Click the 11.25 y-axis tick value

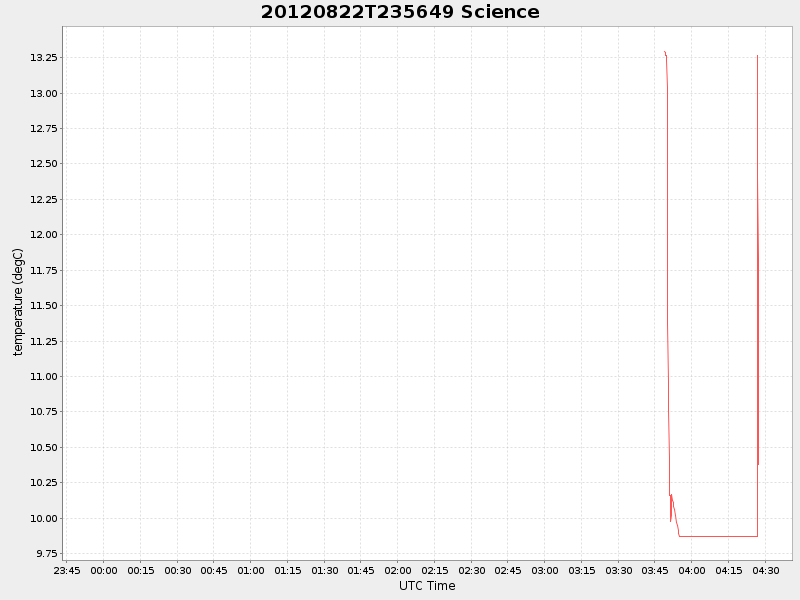click(43, 341)
